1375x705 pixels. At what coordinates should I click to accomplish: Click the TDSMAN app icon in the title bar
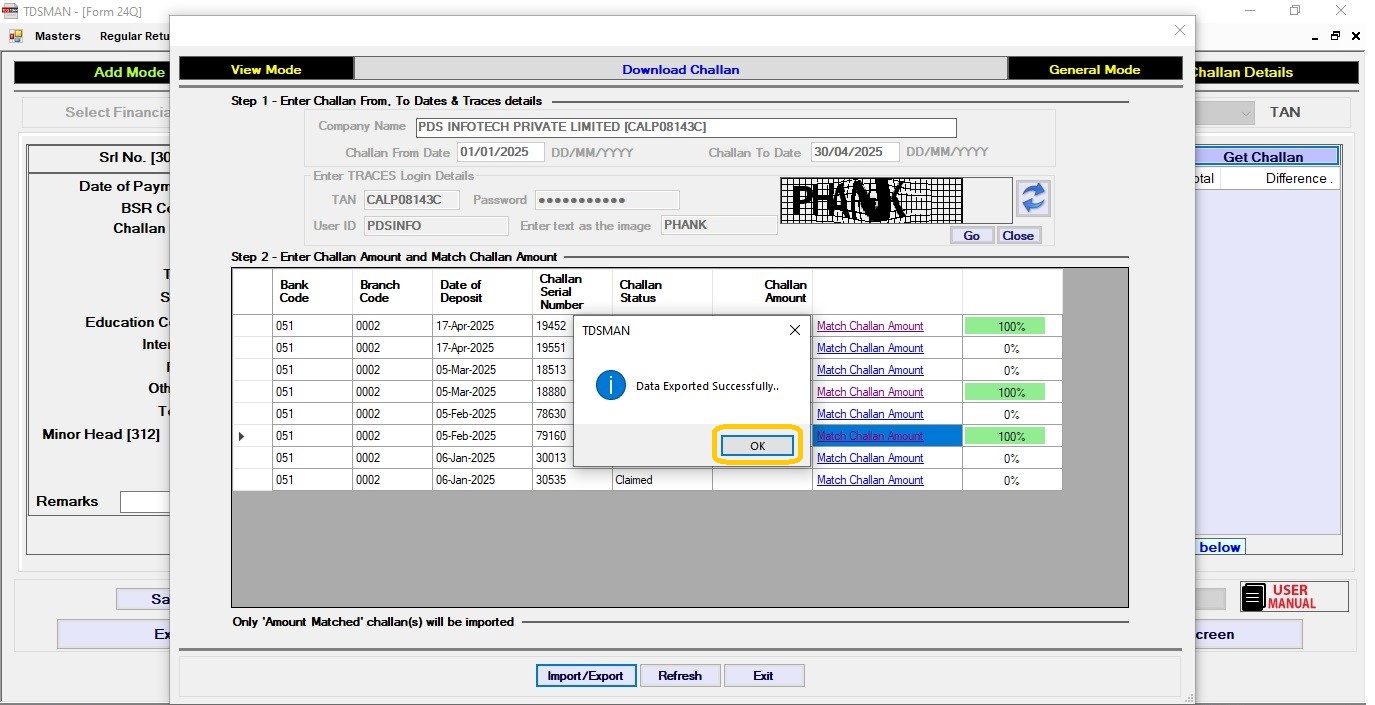point(10,11)
